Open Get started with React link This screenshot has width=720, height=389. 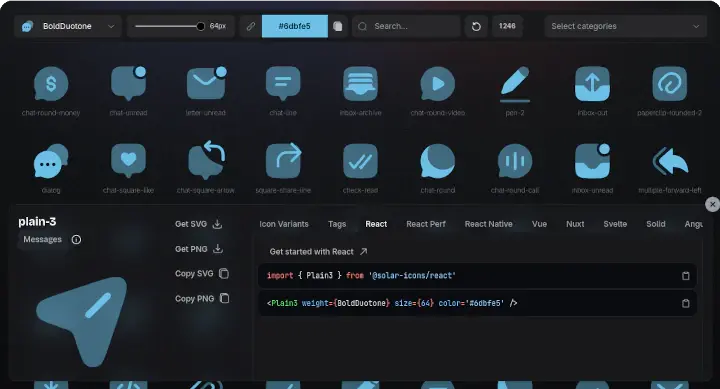click(318, 252)
